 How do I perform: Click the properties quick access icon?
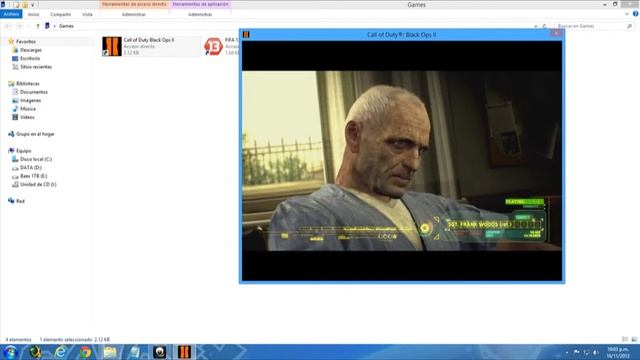pyautogui.click(x=16, y=4)
